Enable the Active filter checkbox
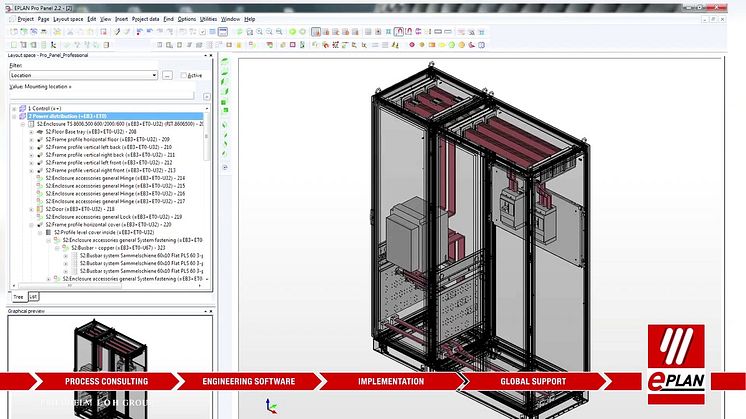 (x=183, y=75)
